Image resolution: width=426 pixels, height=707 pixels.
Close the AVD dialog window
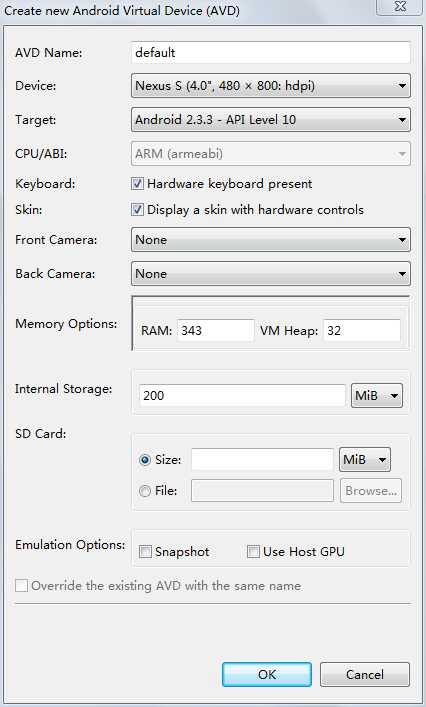[x=400, y=7]
